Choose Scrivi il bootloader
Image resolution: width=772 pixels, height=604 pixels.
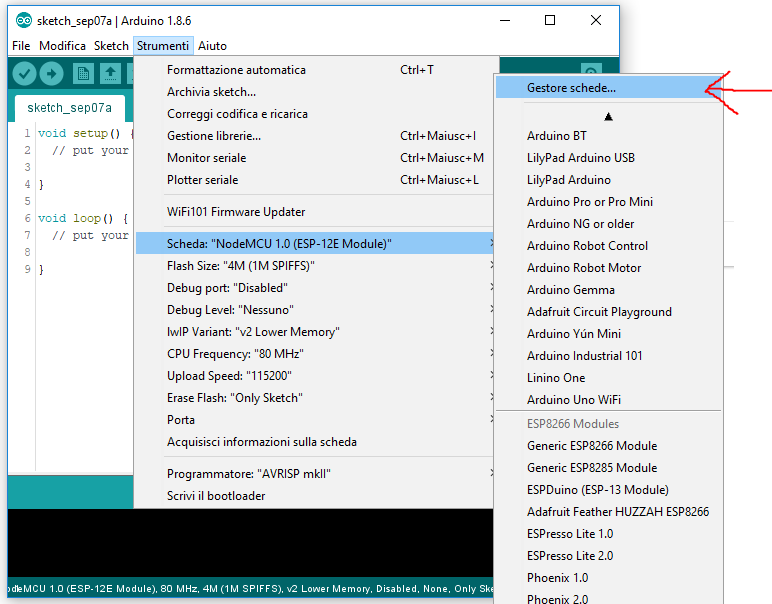[x=314, y=496]
